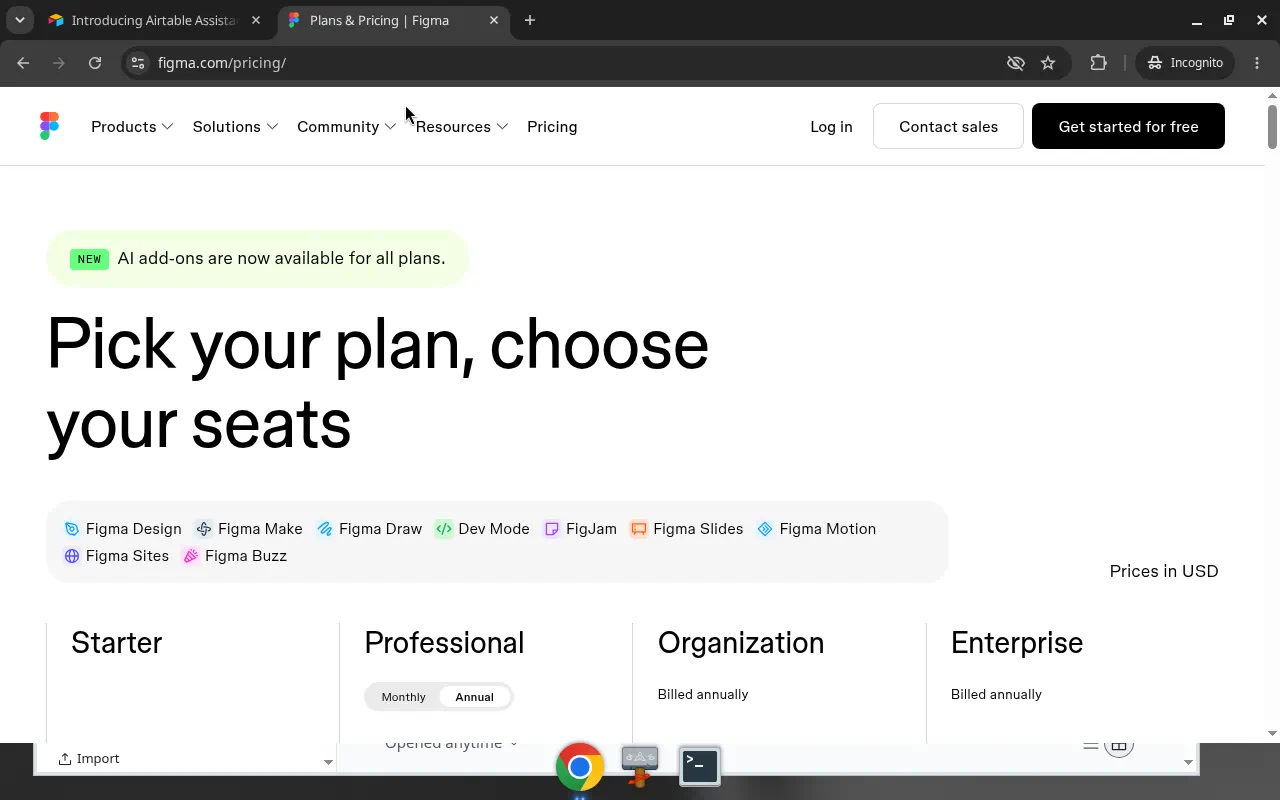Image resolution: width=1280 pixels, height=800 pixels.
Task: Open the tab search dropdown arrow
Action: (19, 20)
